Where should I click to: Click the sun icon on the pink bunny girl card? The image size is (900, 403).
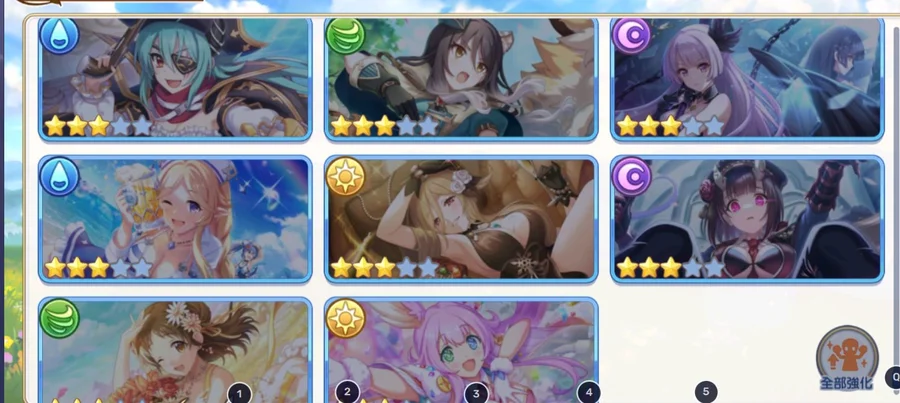[346, 318]
